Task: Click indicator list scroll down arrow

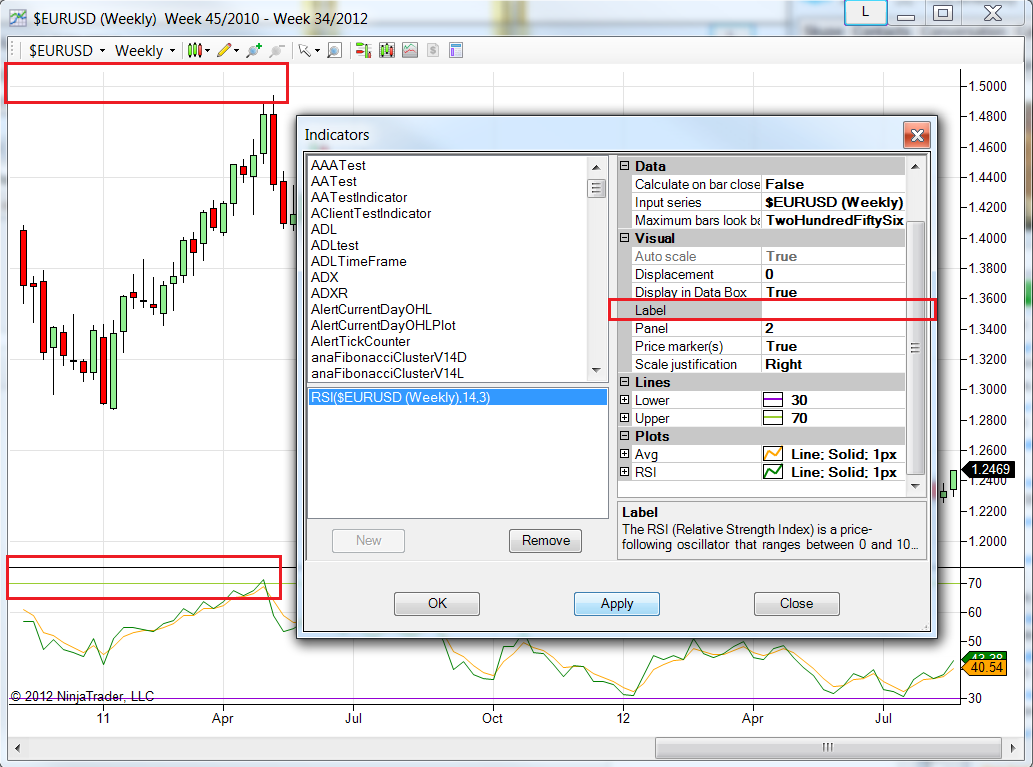Action: (x=596, y=370)
